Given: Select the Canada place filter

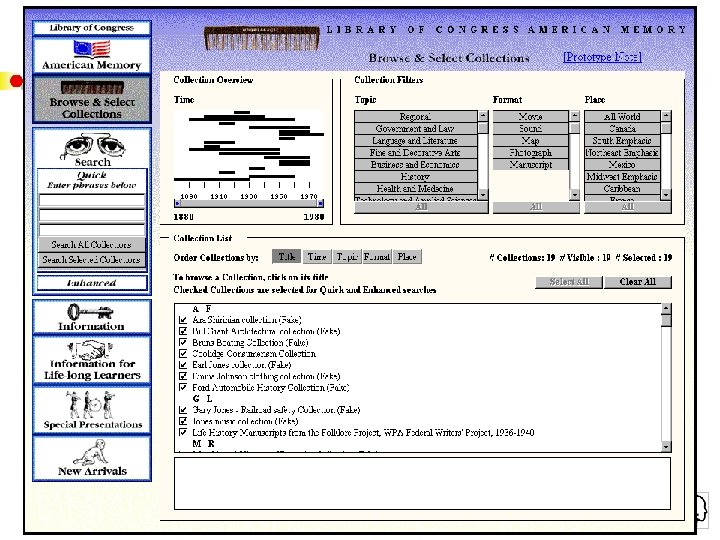Looking at the screenshot, I should (x=623, y=129).
